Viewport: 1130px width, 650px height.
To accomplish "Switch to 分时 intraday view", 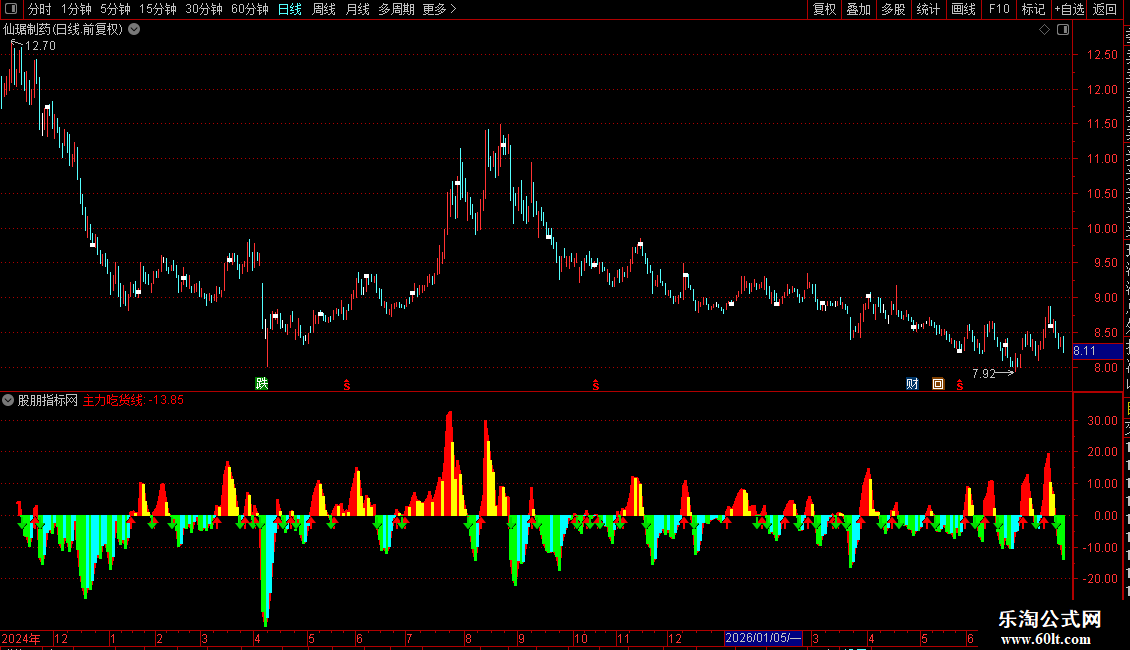I will (x=40, y=9).
